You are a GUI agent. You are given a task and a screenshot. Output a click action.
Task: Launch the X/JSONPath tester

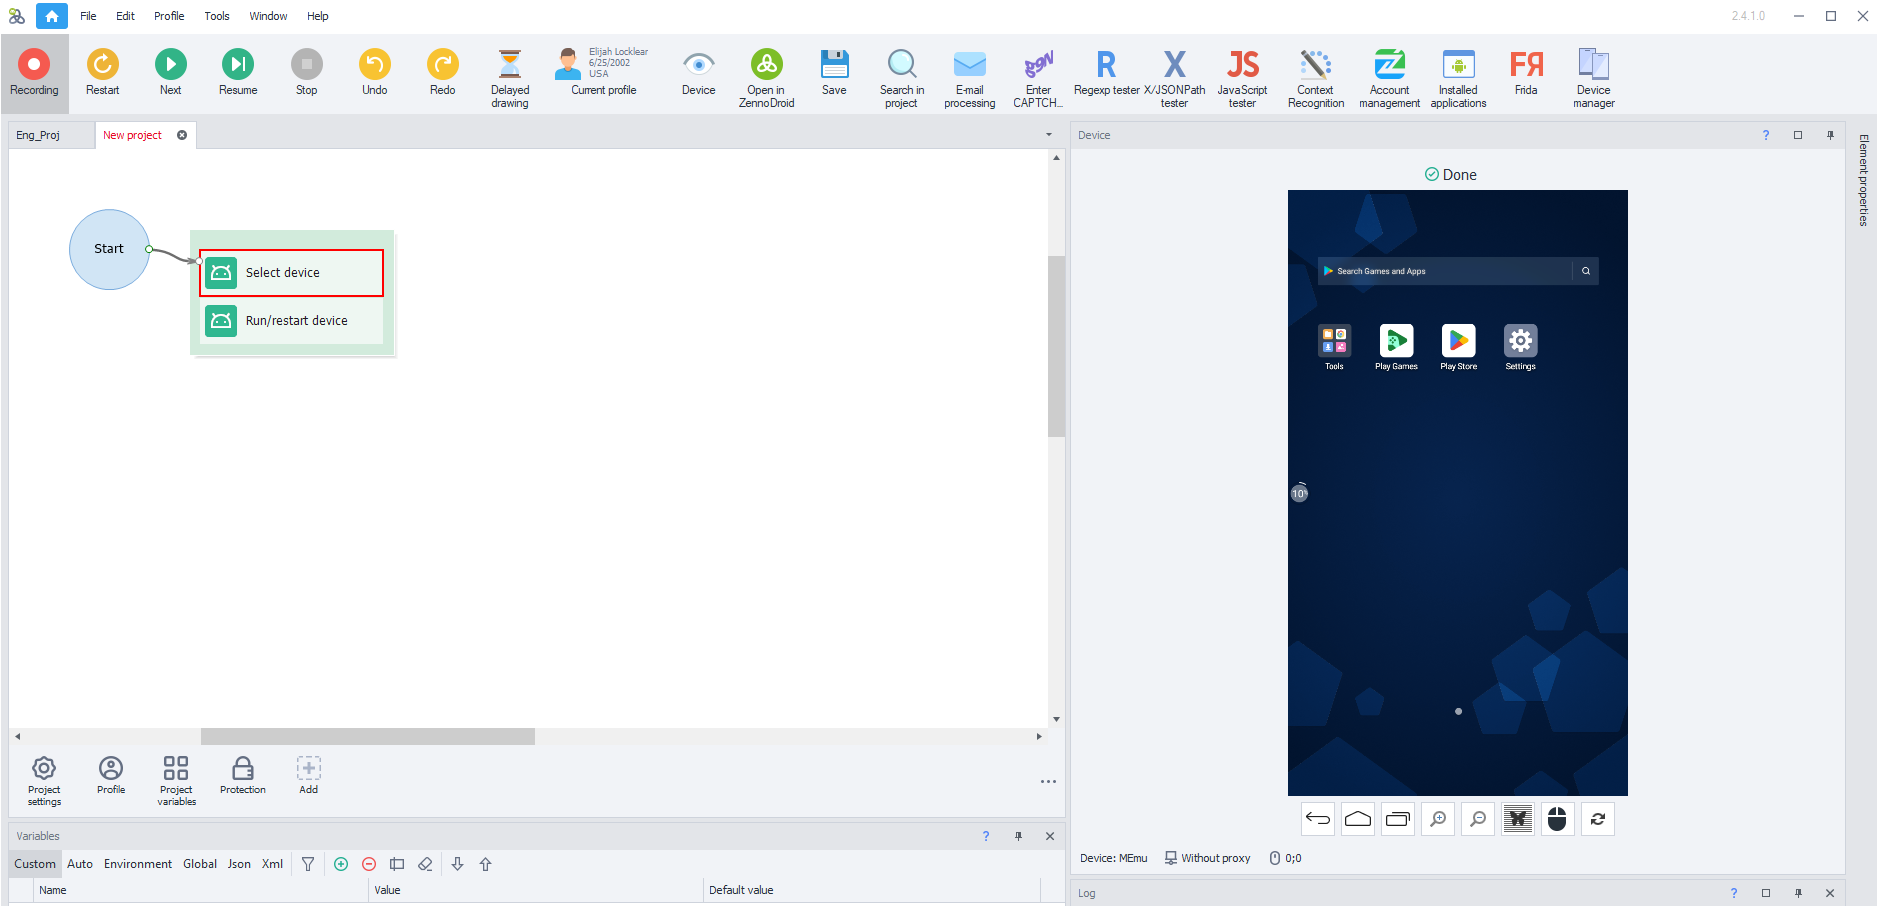point(1174,74)
